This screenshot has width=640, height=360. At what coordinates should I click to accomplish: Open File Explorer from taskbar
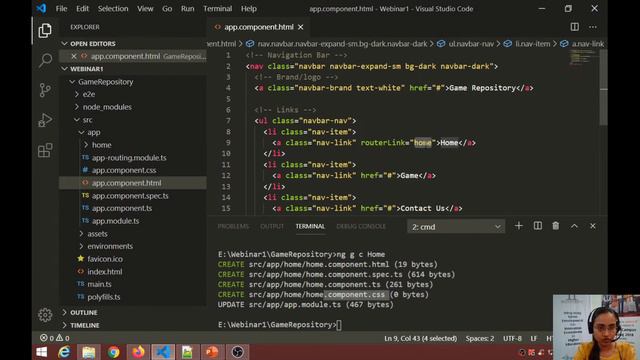(89, 352)
